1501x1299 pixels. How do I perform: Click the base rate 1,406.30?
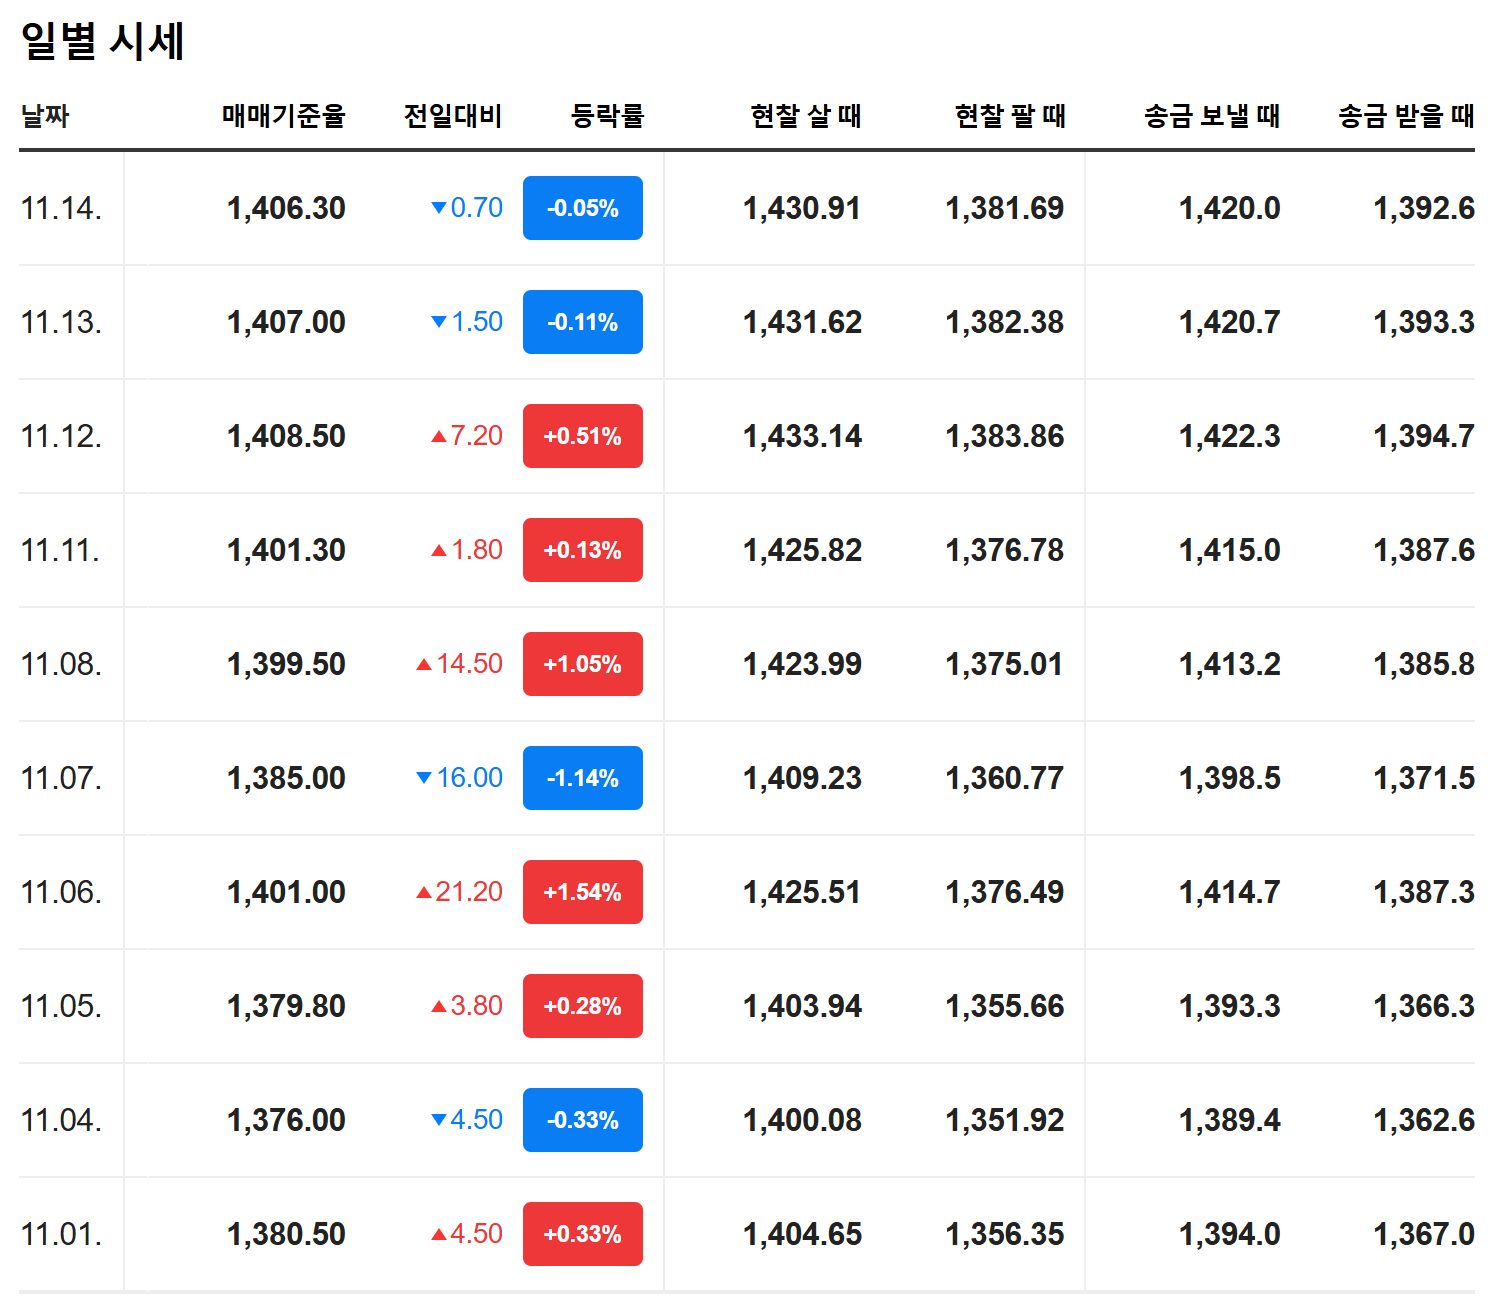tap(286, 208)
